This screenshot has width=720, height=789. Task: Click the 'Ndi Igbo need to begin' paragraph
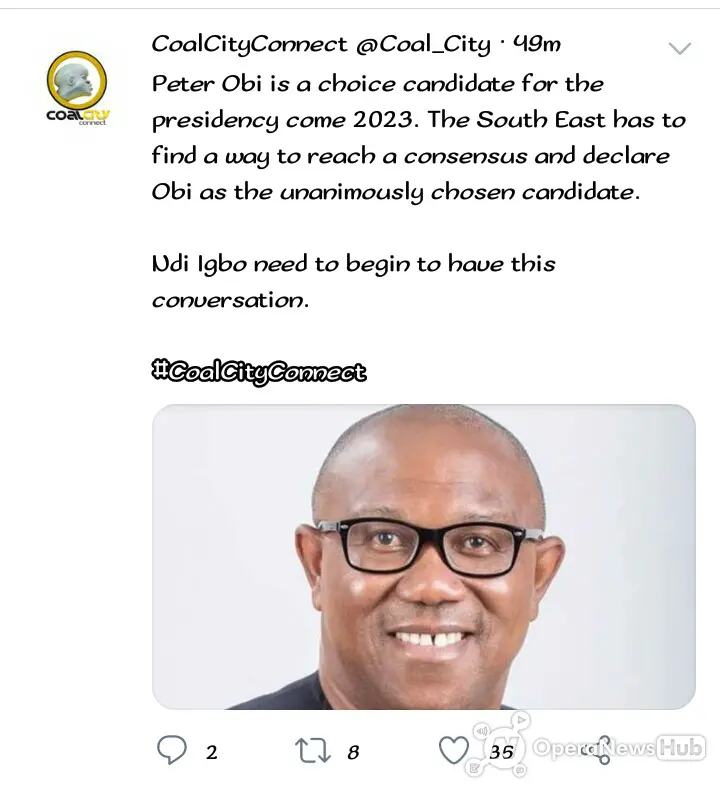pyautogui.click(x=353, y=282)
